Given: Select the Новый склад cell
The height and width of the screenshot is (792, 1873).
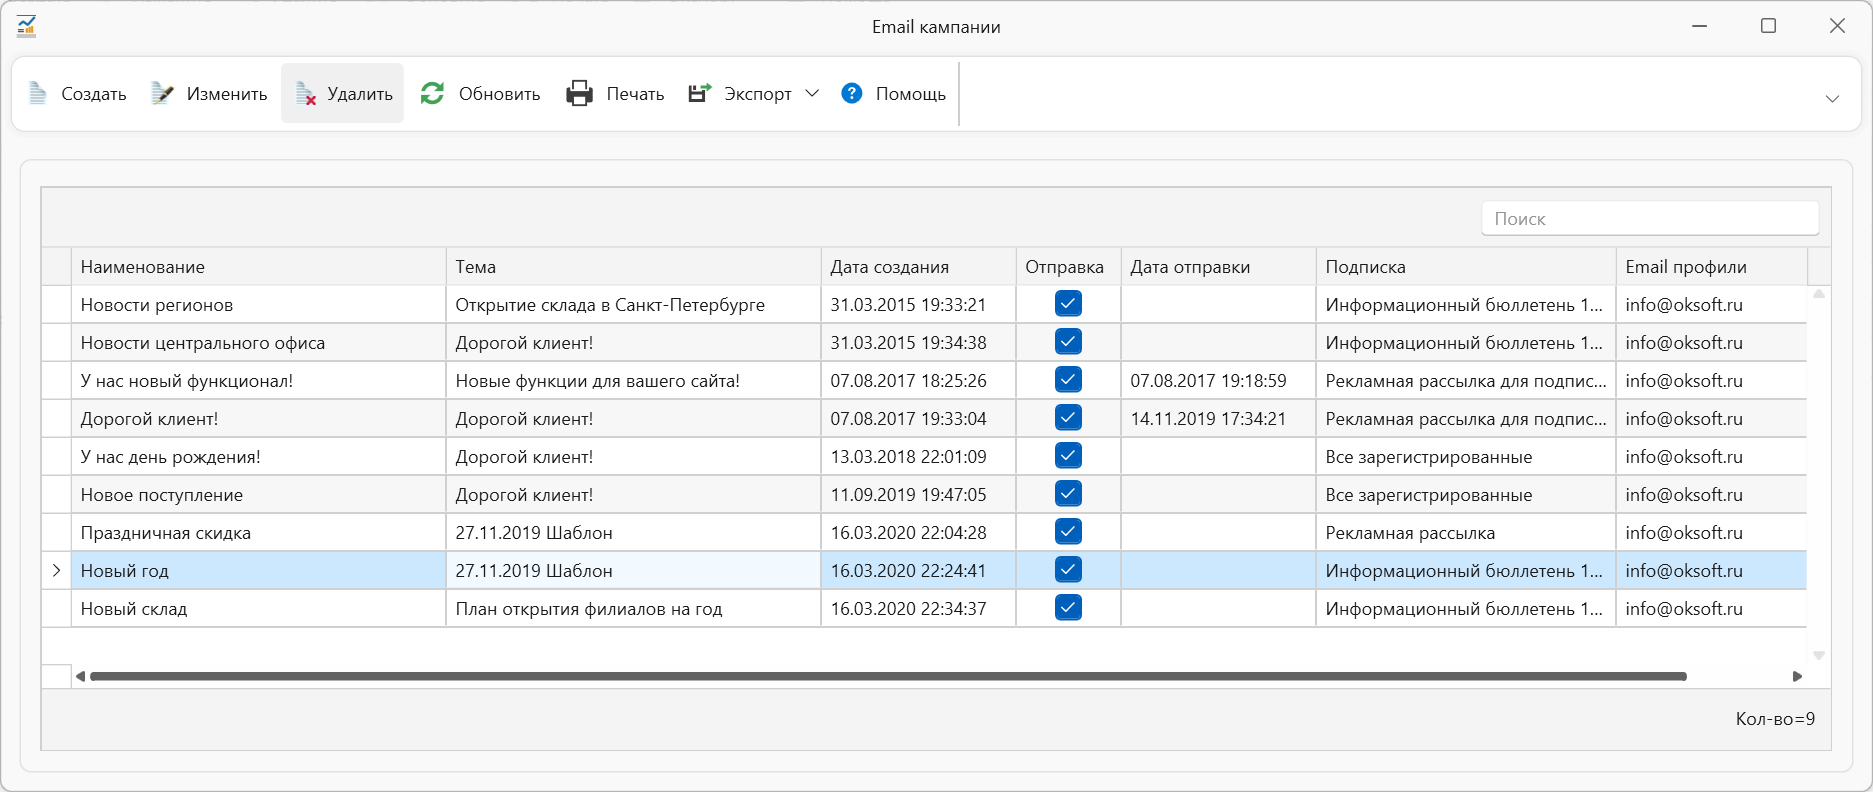Looking at the screenshot, I should [x=258, y=609].
